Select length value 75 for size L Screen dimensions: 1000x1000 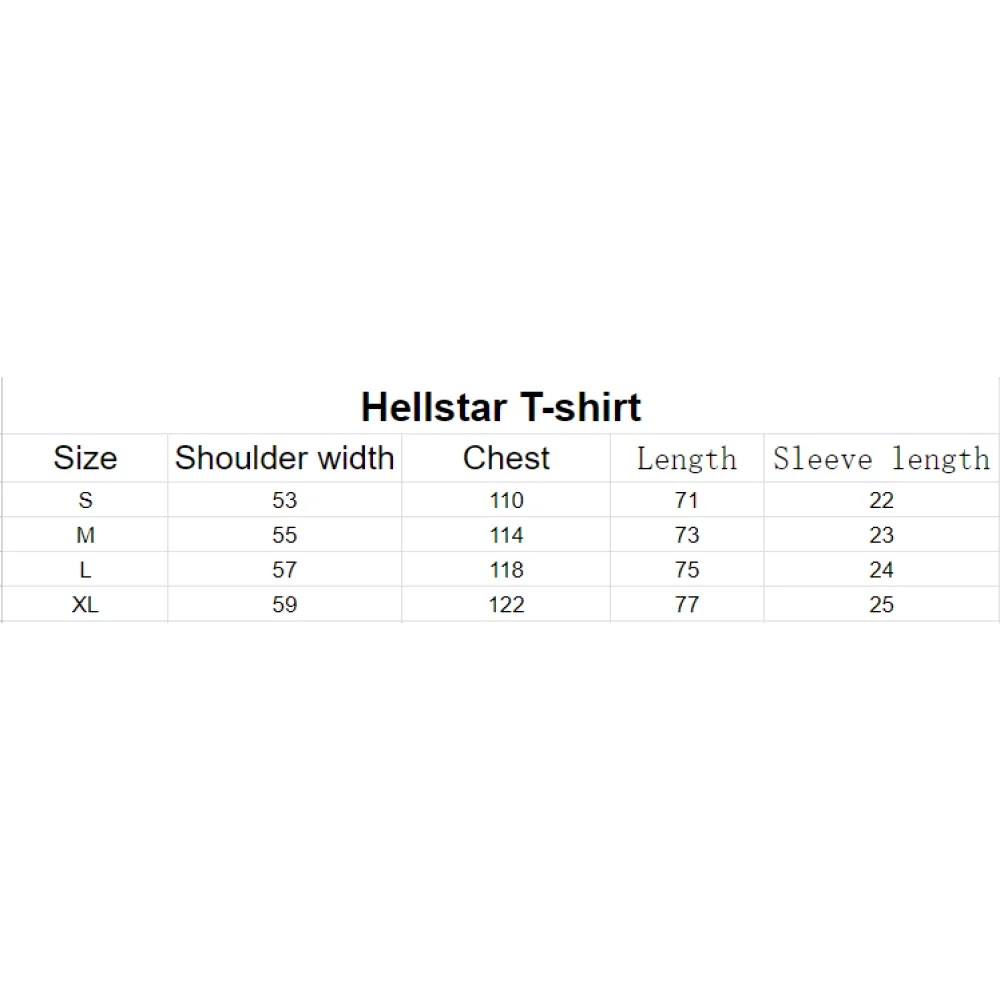tap(687, 570)
